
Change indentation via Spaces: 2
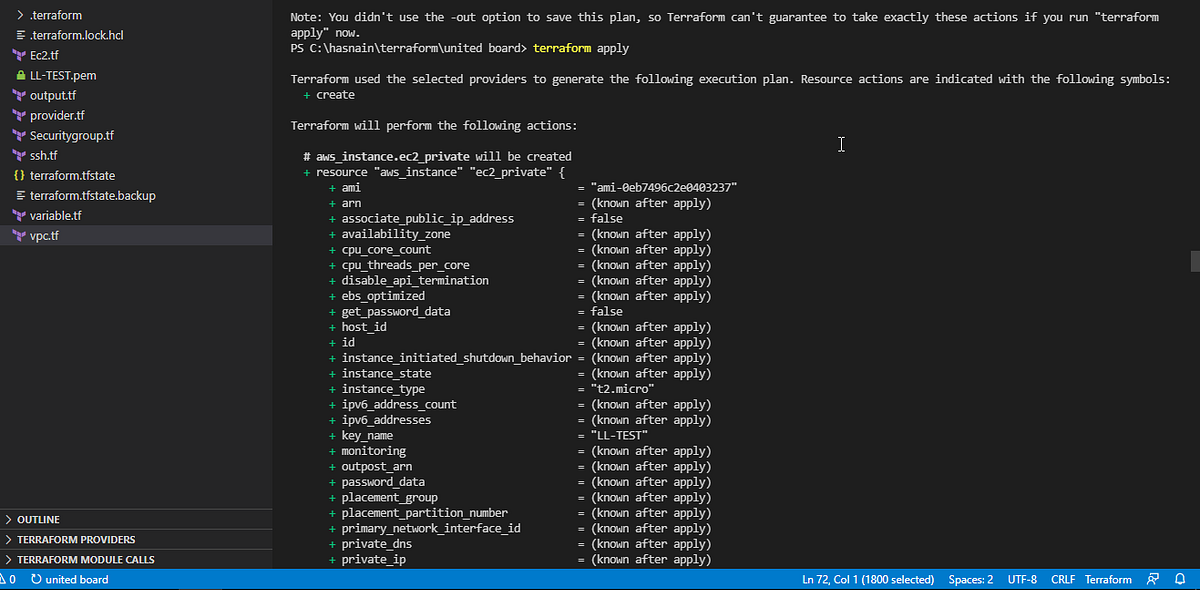pyautogui.click(x=970, y=579)
